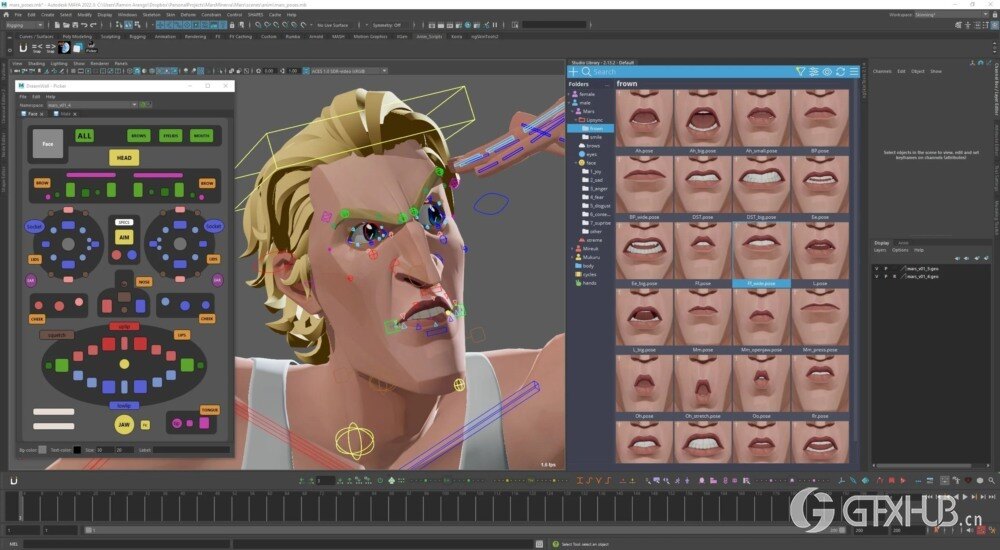Click the yellow JAW control in Picker
The width and height of the screenshot is (1000, 550).
point(124,424)
